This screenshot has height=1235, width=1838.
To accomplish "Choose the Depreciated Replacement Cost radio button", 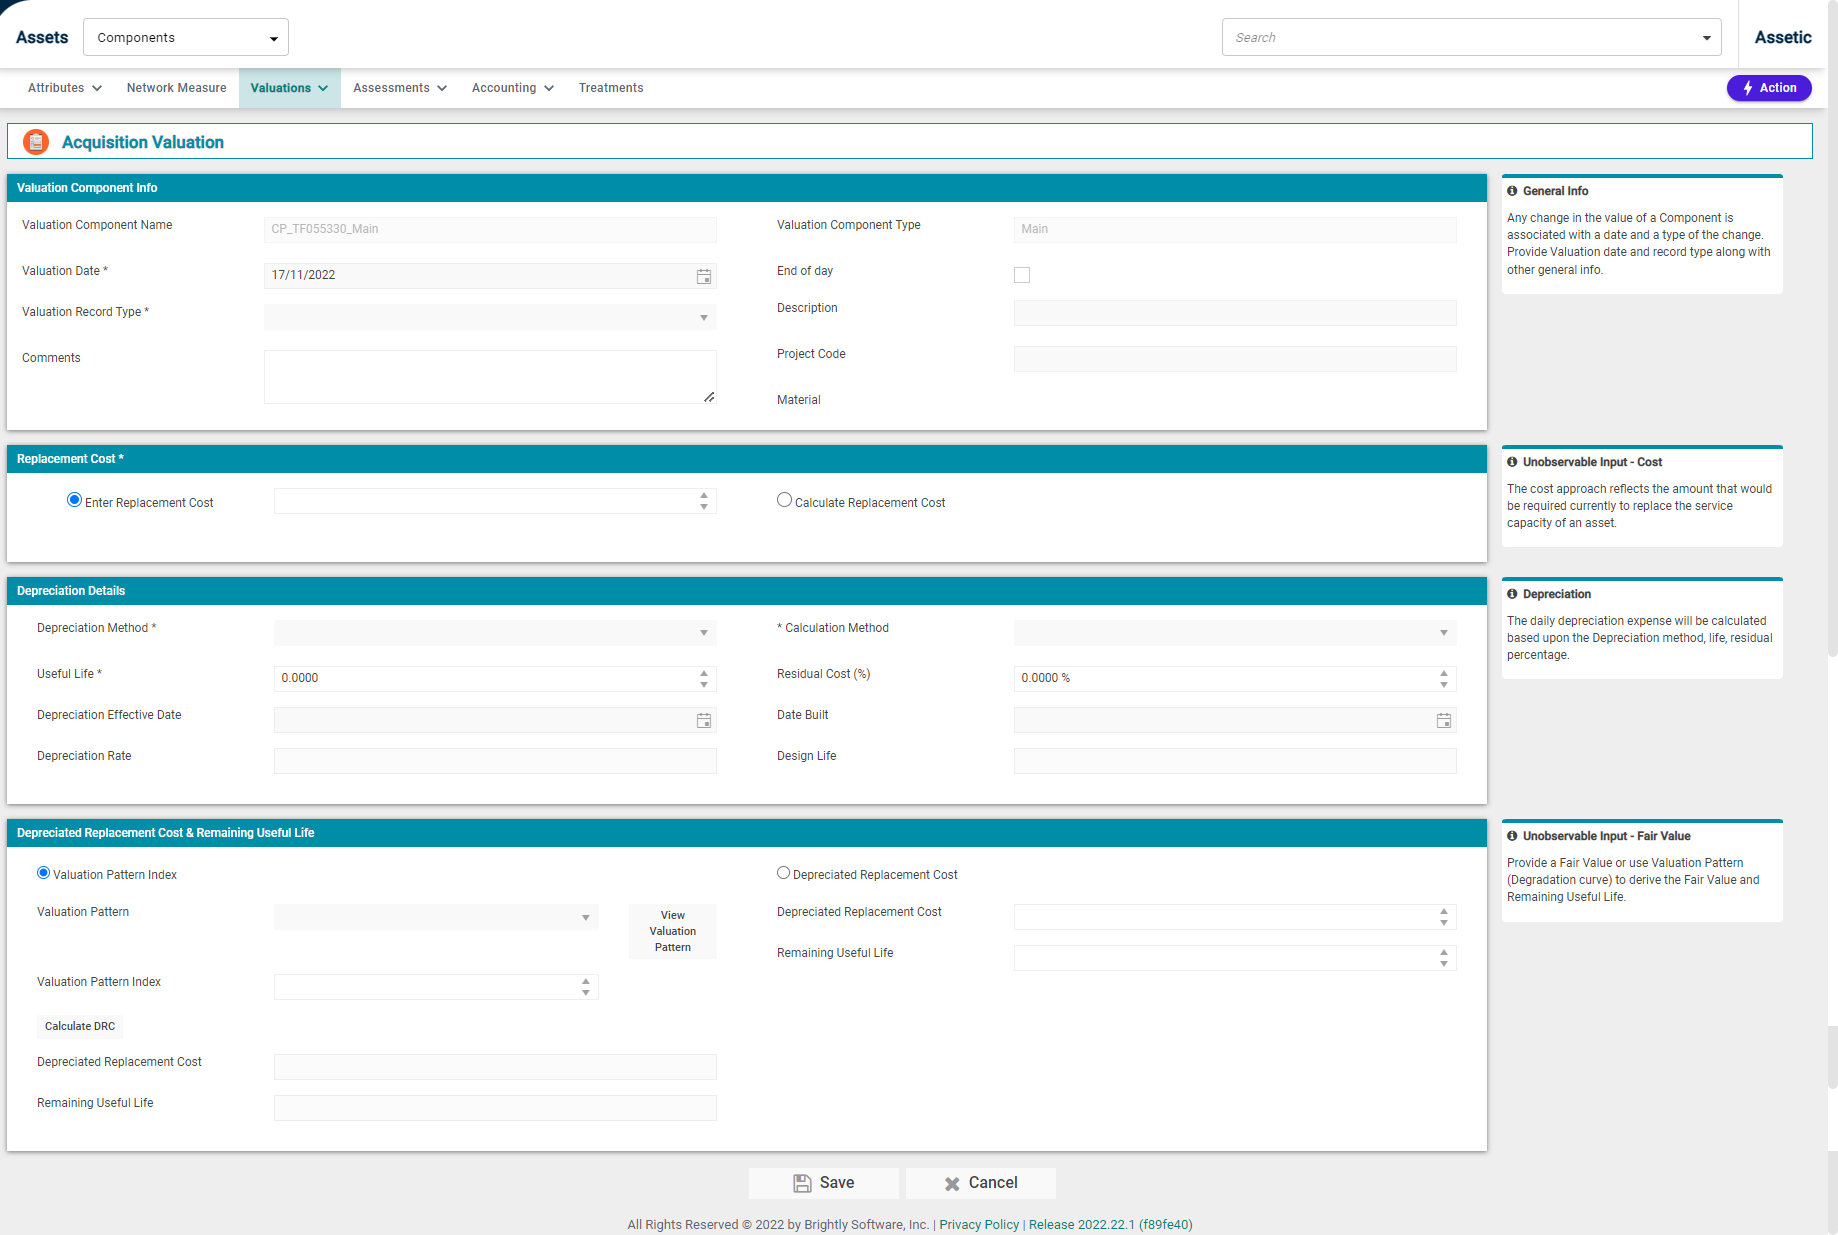I will tap(783, 873).
